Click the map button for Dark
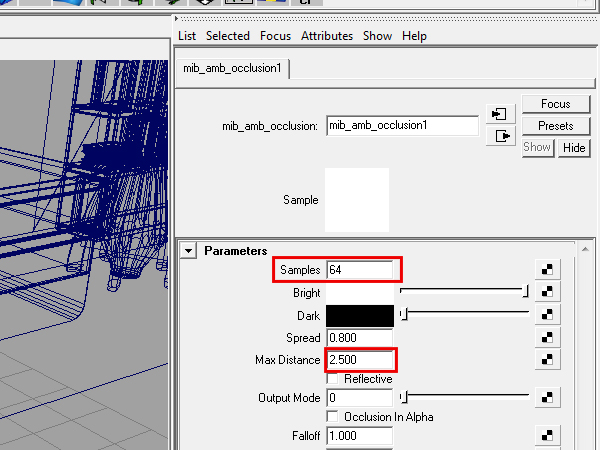This screenshot has width=600, height=450. 548,315
